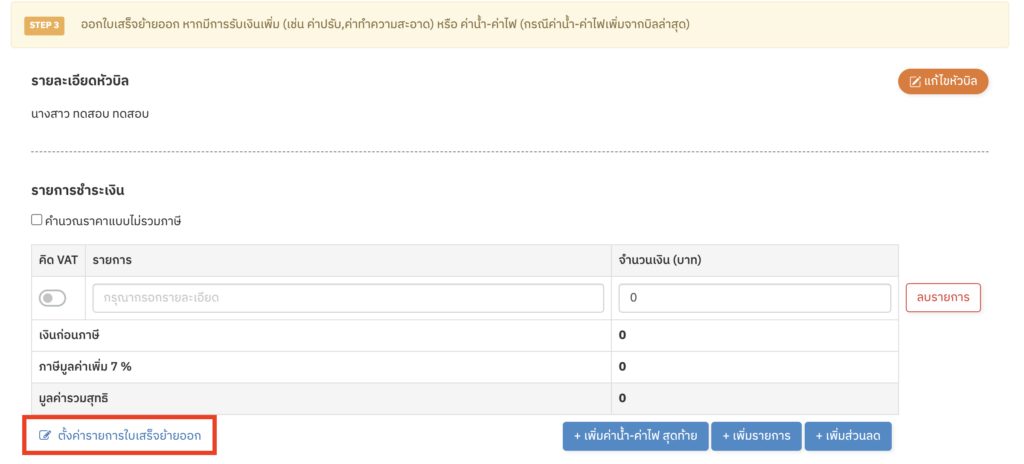Click the + เพิ่มรายการ button
Image resolution: width=1024 pixels, height=464 pixels.
click(x=757, y=436)
